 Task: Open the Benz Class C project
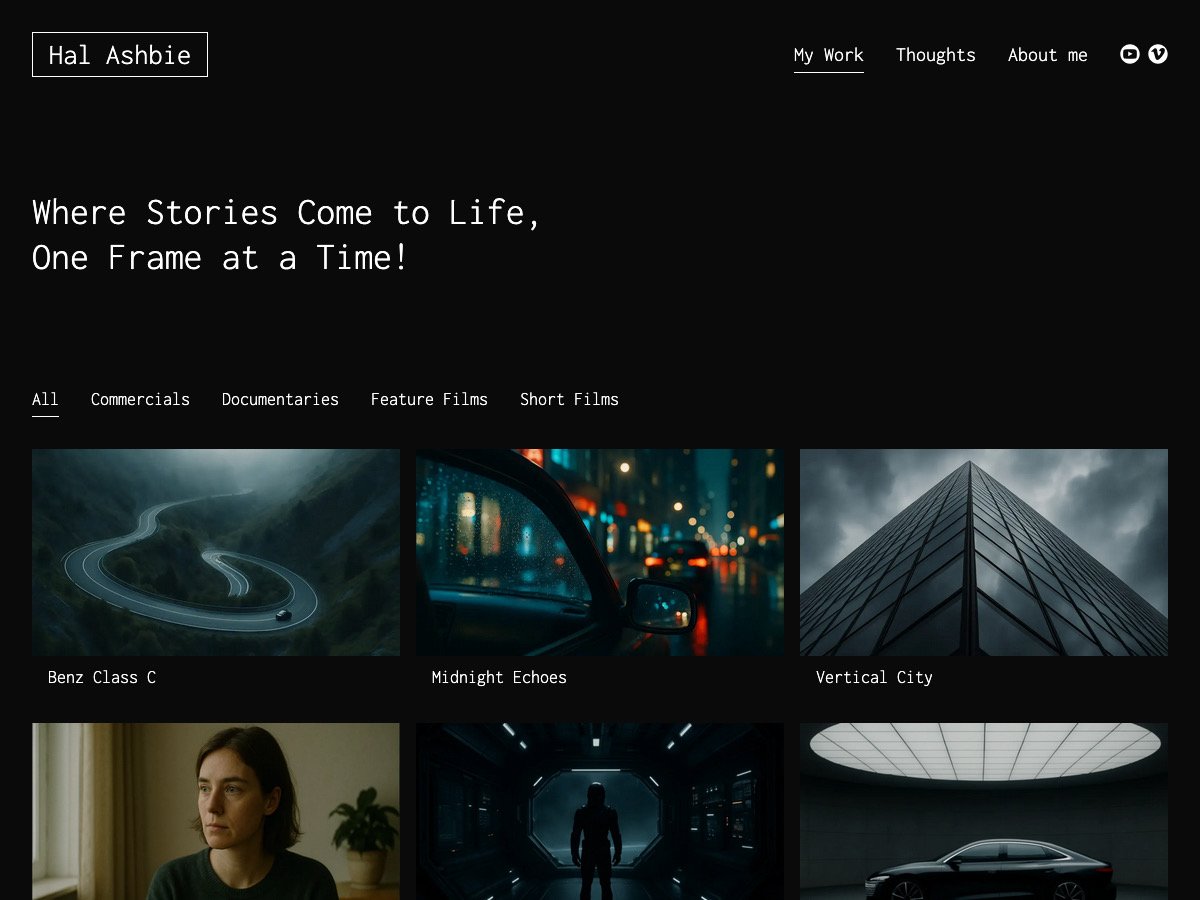click(216, 552)
